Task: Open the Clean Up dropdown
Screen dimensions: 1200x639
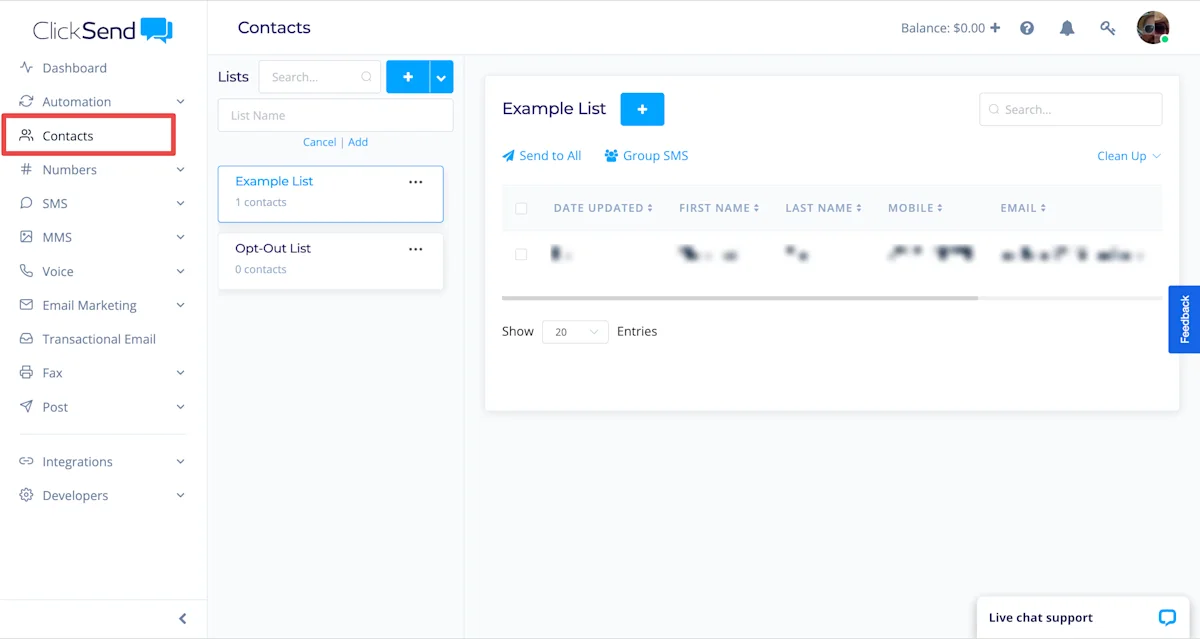Action: 1128,156
